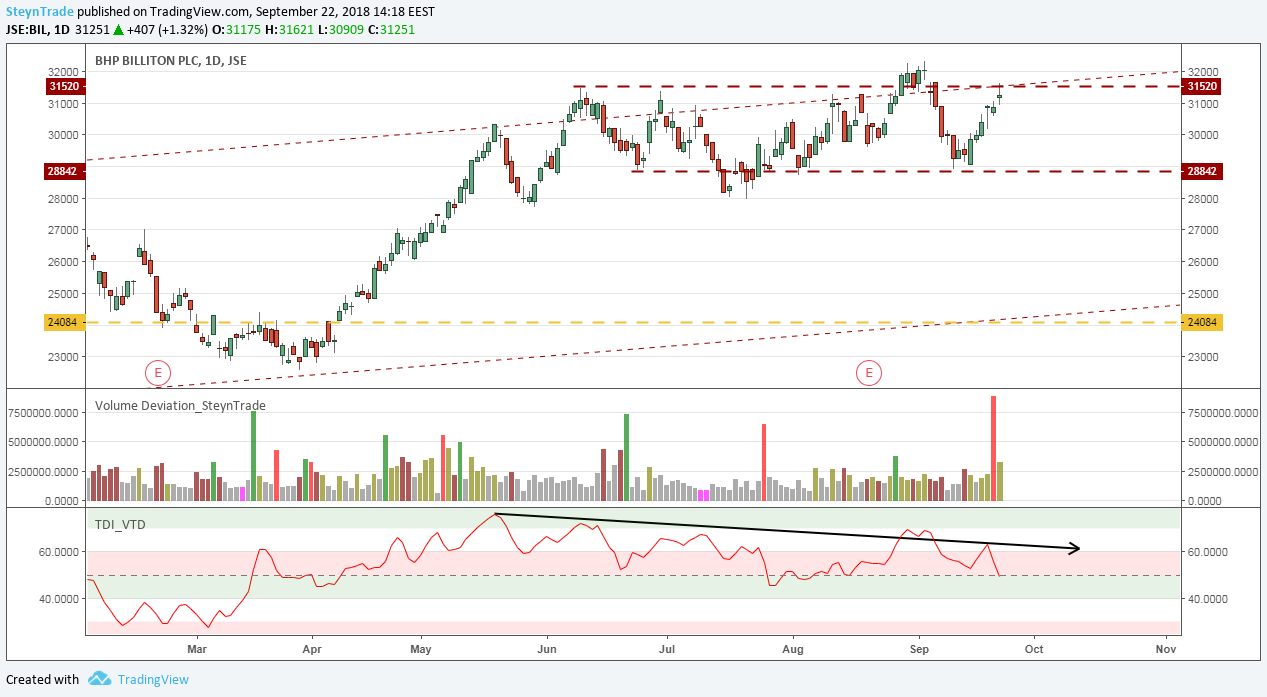1267x697 pixels.
Task: Click the earnings E marker near March
Action: click(x=158, y=373)
